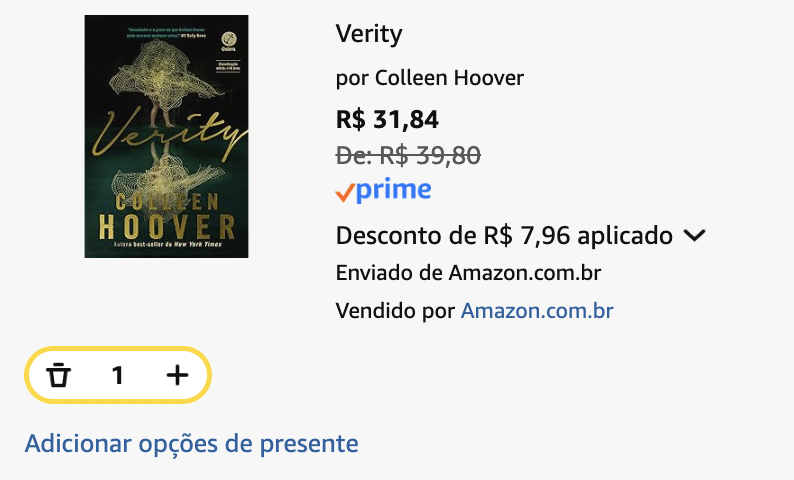Click the Vendido por label
The width and height of the screenshot is (794, 480).
pos(395,310)
